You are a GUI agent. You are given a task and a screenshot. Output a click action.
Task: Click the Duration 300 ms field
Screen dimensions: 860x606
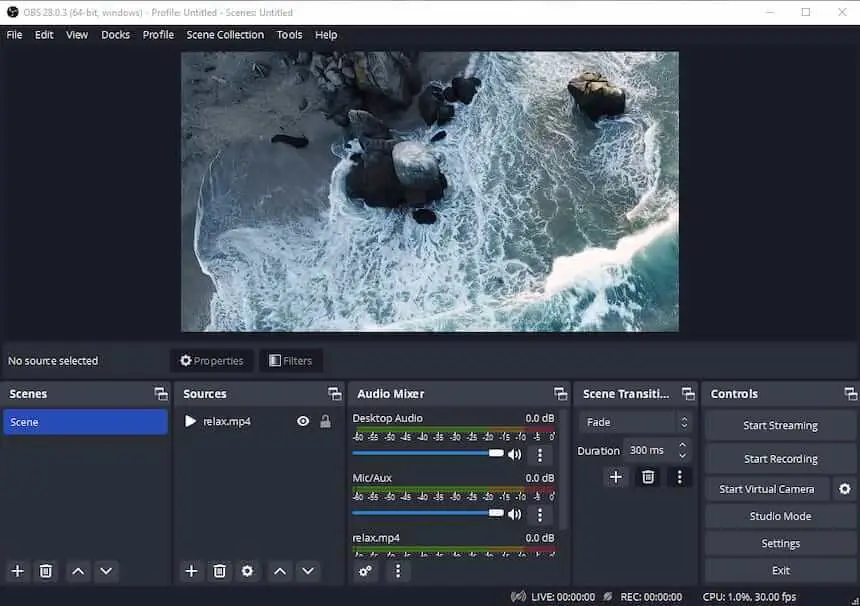(x=656, y=450)
